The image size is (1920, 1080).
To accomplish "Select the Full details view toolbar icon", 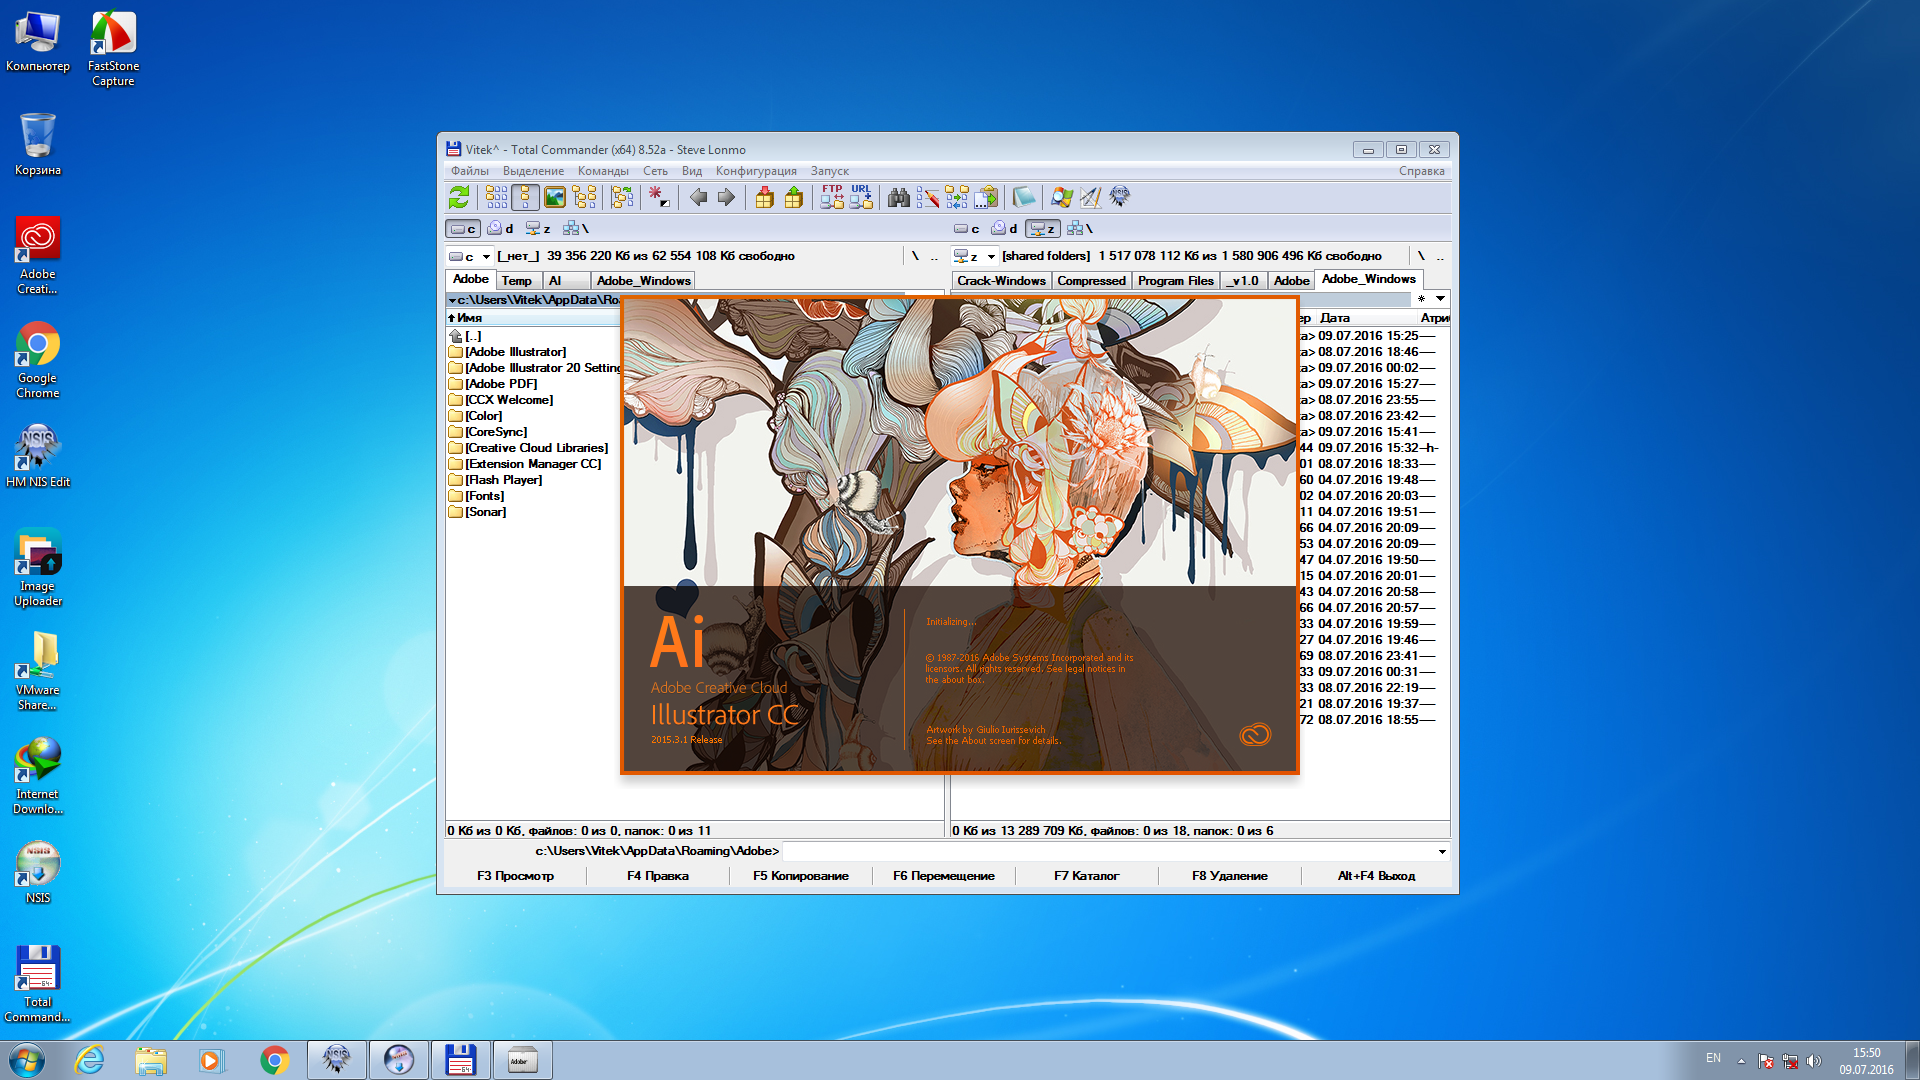I will pos(525,197).
